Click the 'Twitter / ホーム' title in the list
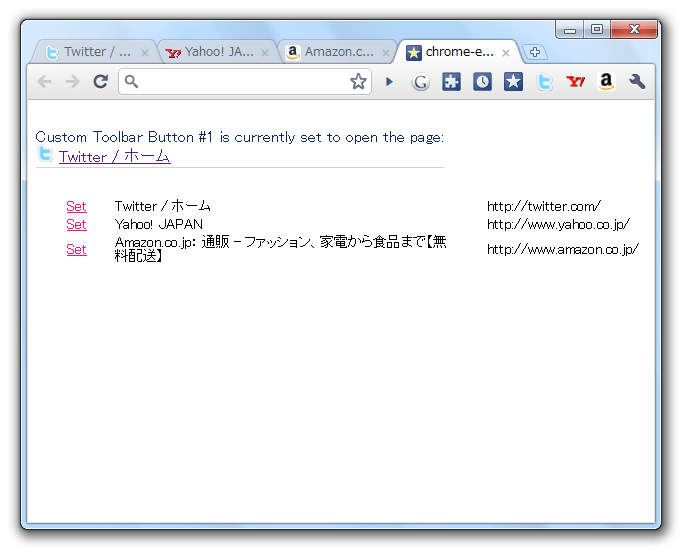The height and width of the screenshot is (552, 686). pos(162,206)
